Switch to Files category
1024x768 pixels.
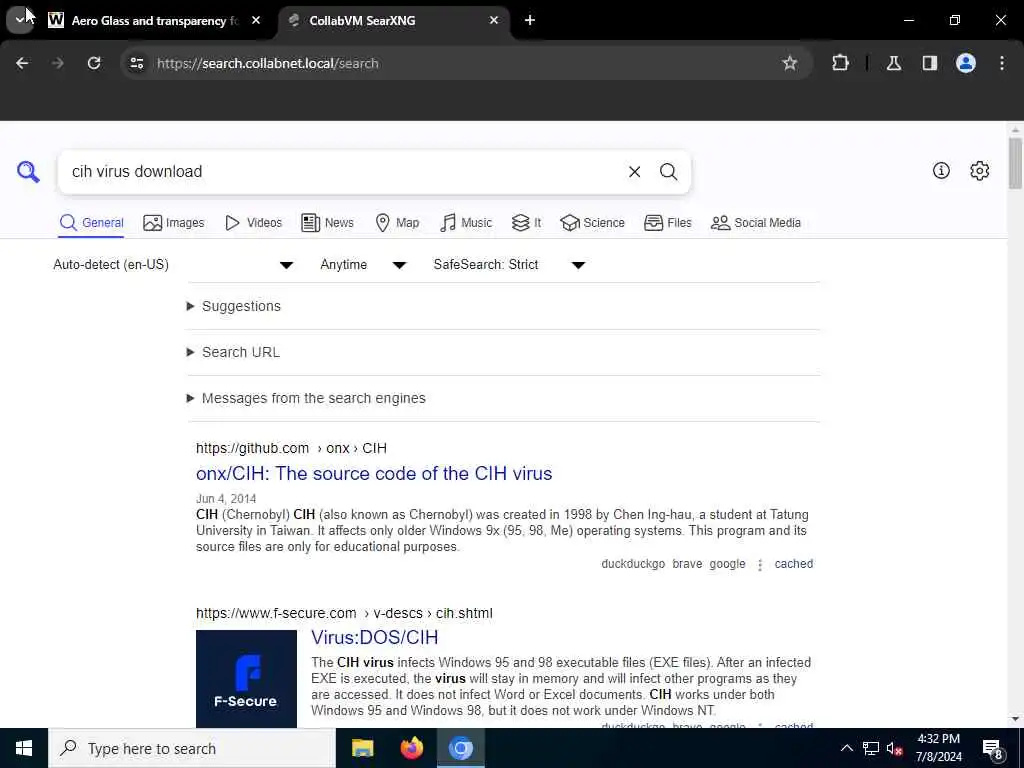(x=667, y=223)
